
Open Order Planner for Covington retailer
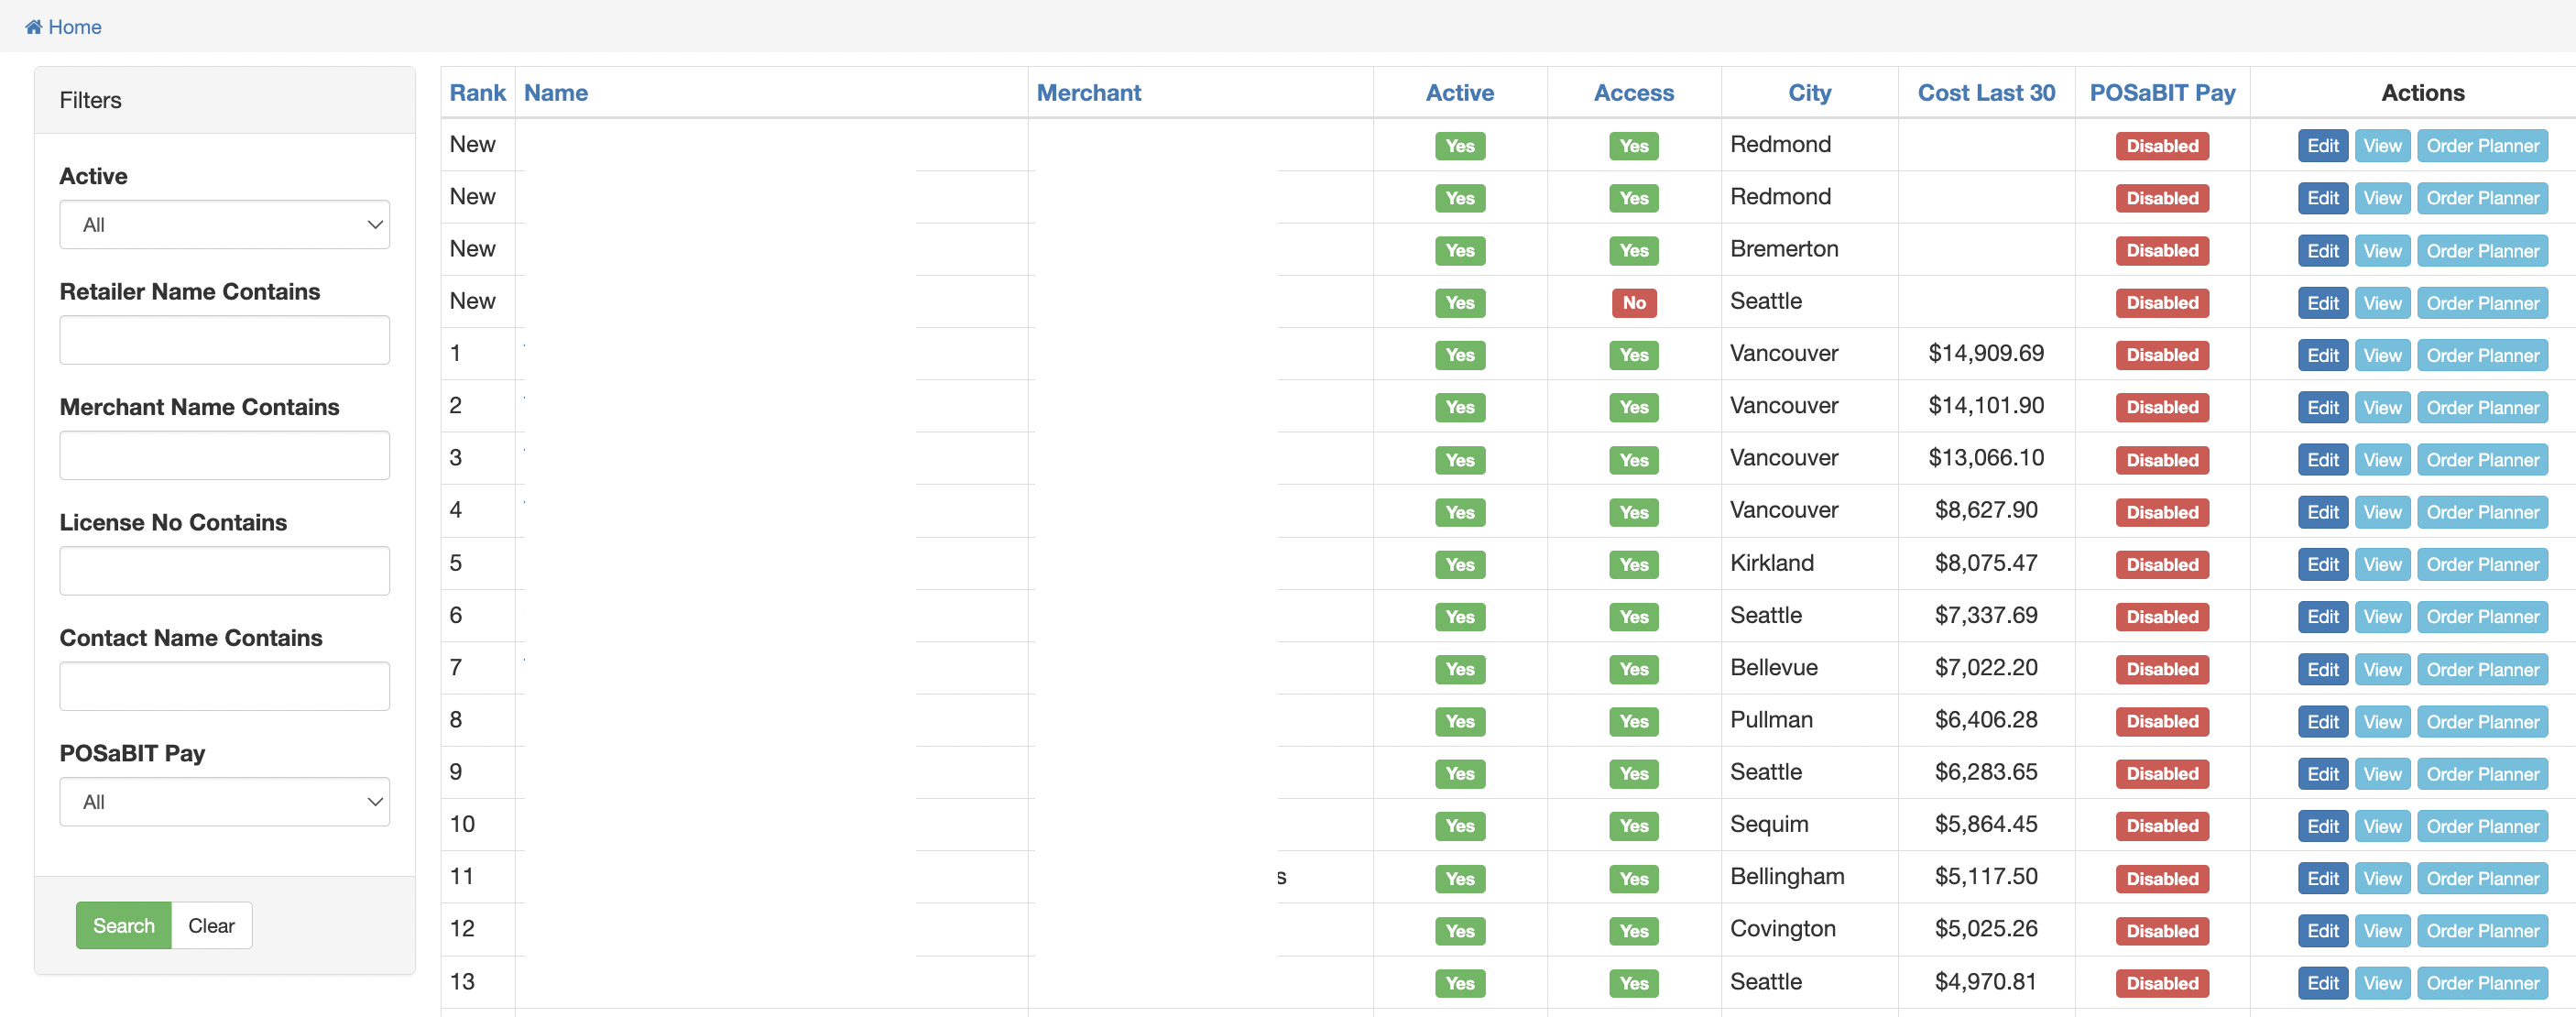(2482, 931)
